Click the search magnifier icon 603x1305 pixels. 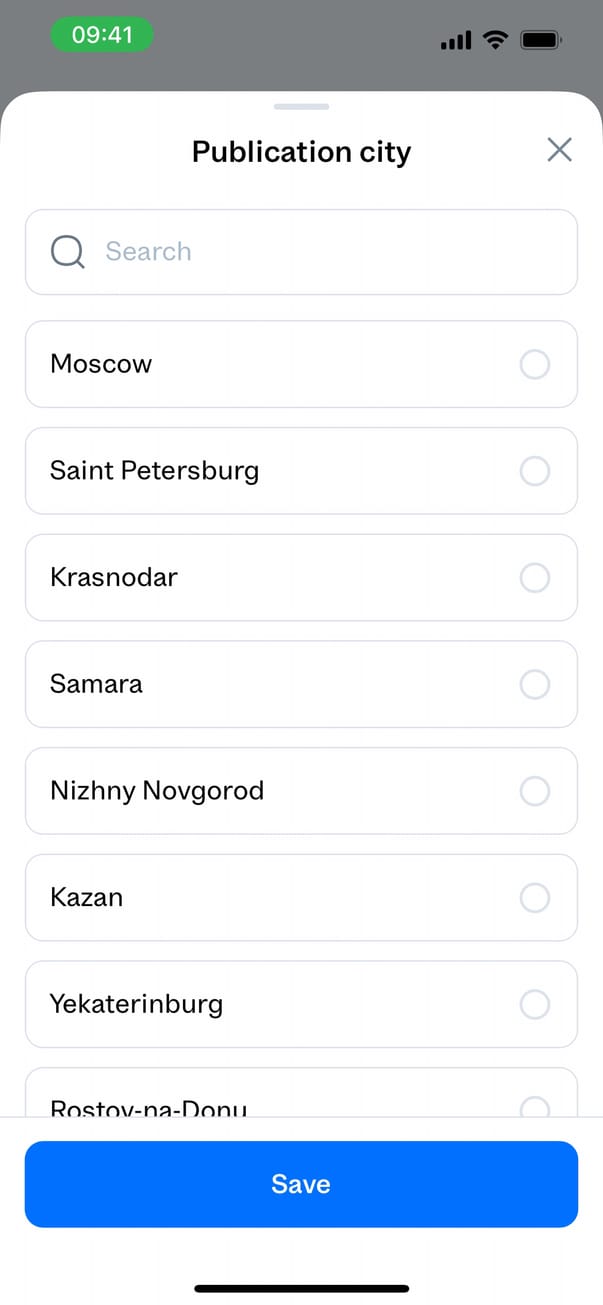tap(67, 252)
